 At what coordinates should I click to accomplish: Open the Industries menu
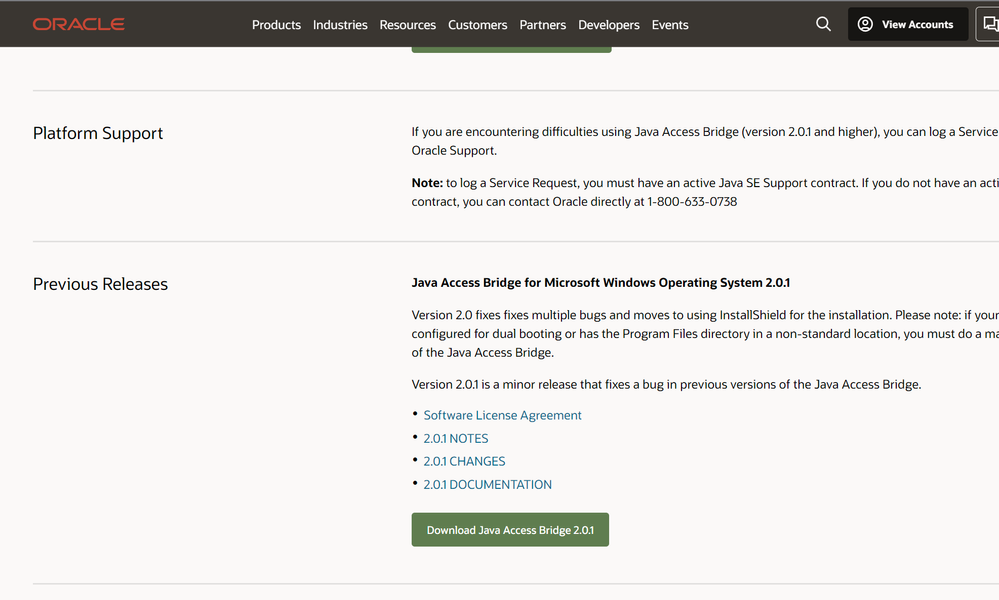coord(340,25)
